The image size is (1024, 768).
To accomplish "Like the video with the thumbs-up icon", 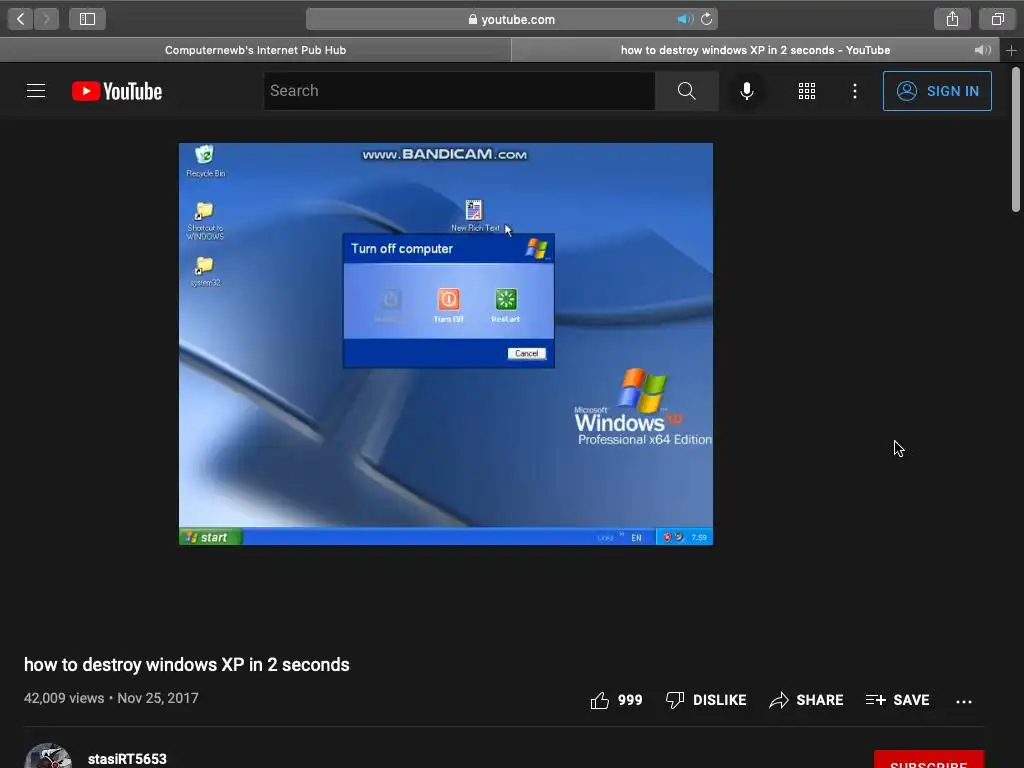I will pos(600,700).
